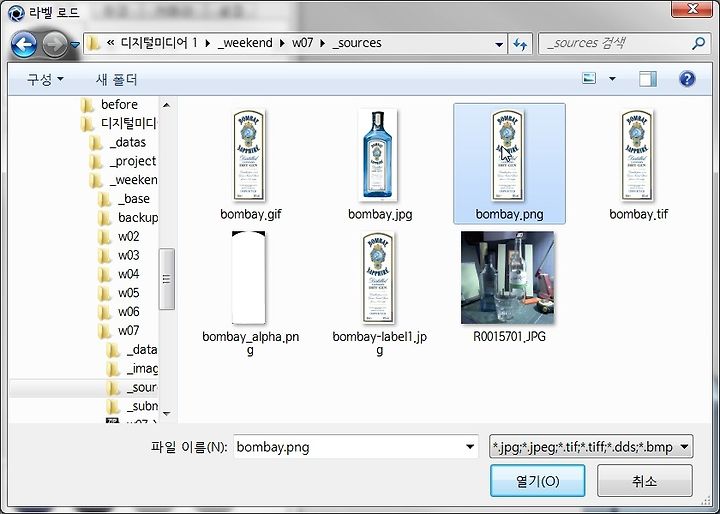Open the w06 folder in tree

click(x=118, y=312)
